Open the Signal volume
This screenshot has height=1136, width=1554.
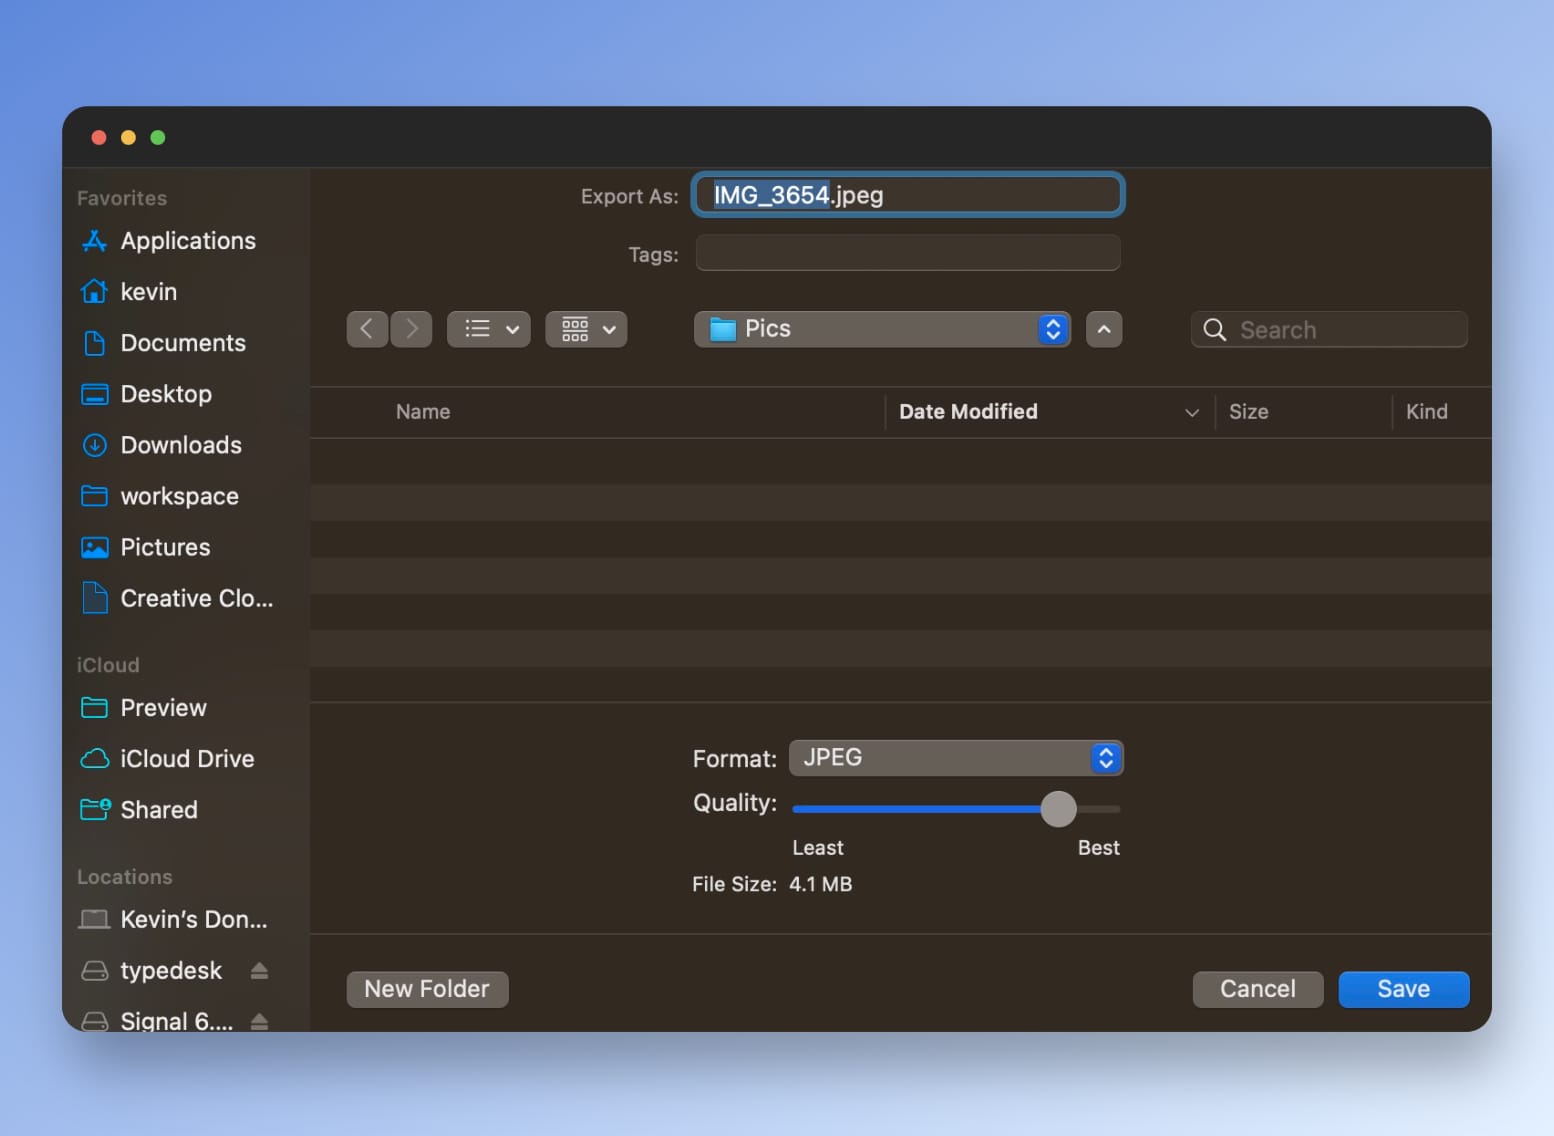156,1021
